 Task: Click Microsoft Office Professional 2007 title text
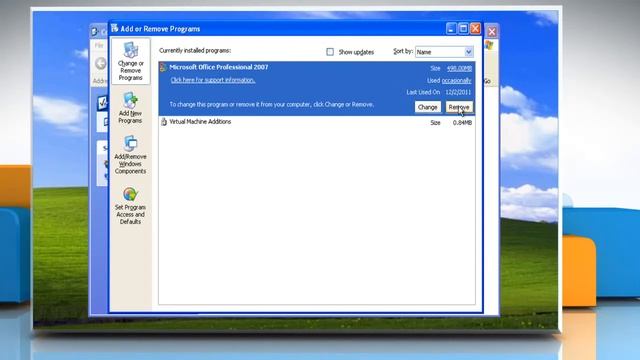(x=219, y=67)
